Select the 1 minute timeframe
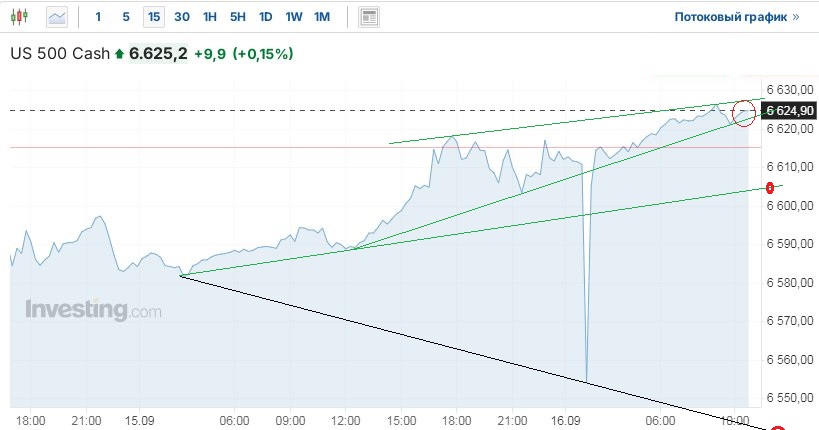The image size is (819, 430). pyautogui.click(x=97, y=17)
